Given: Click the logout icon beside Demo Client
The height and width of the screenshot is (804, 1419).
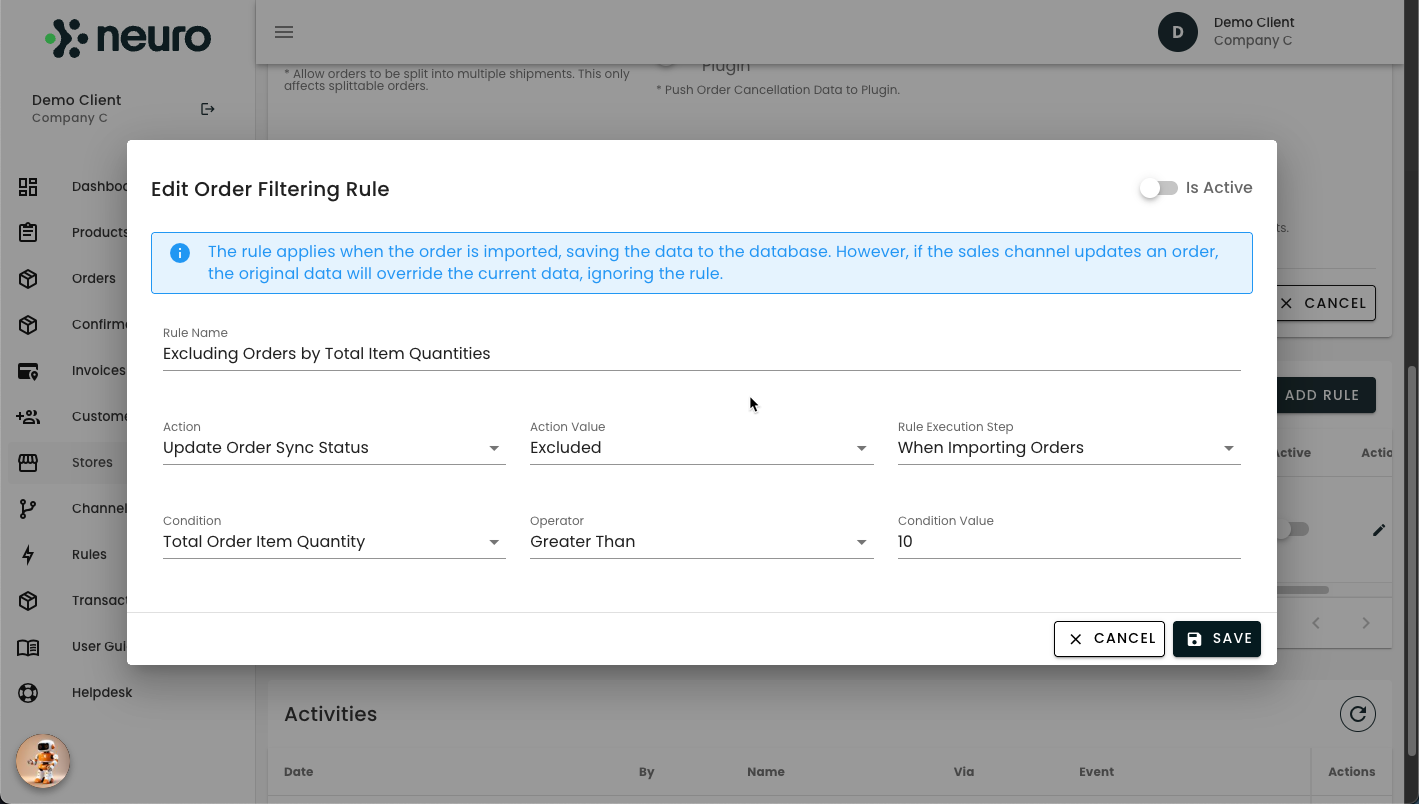Looking at the screenshot, I should tap(208, 109).
